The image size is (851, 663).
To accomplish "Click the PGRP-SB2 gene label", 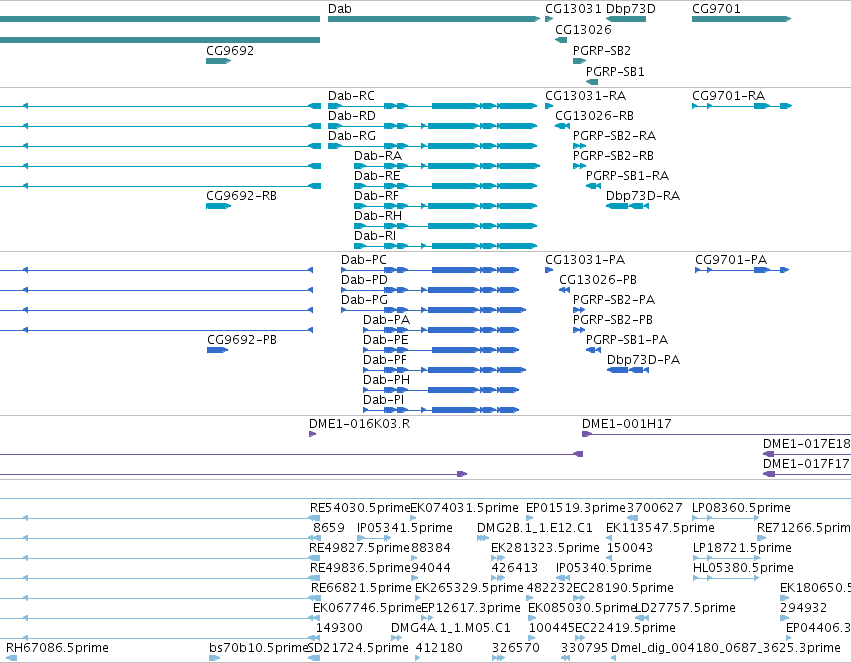I will pyautogui.click(x=602, y=50).
